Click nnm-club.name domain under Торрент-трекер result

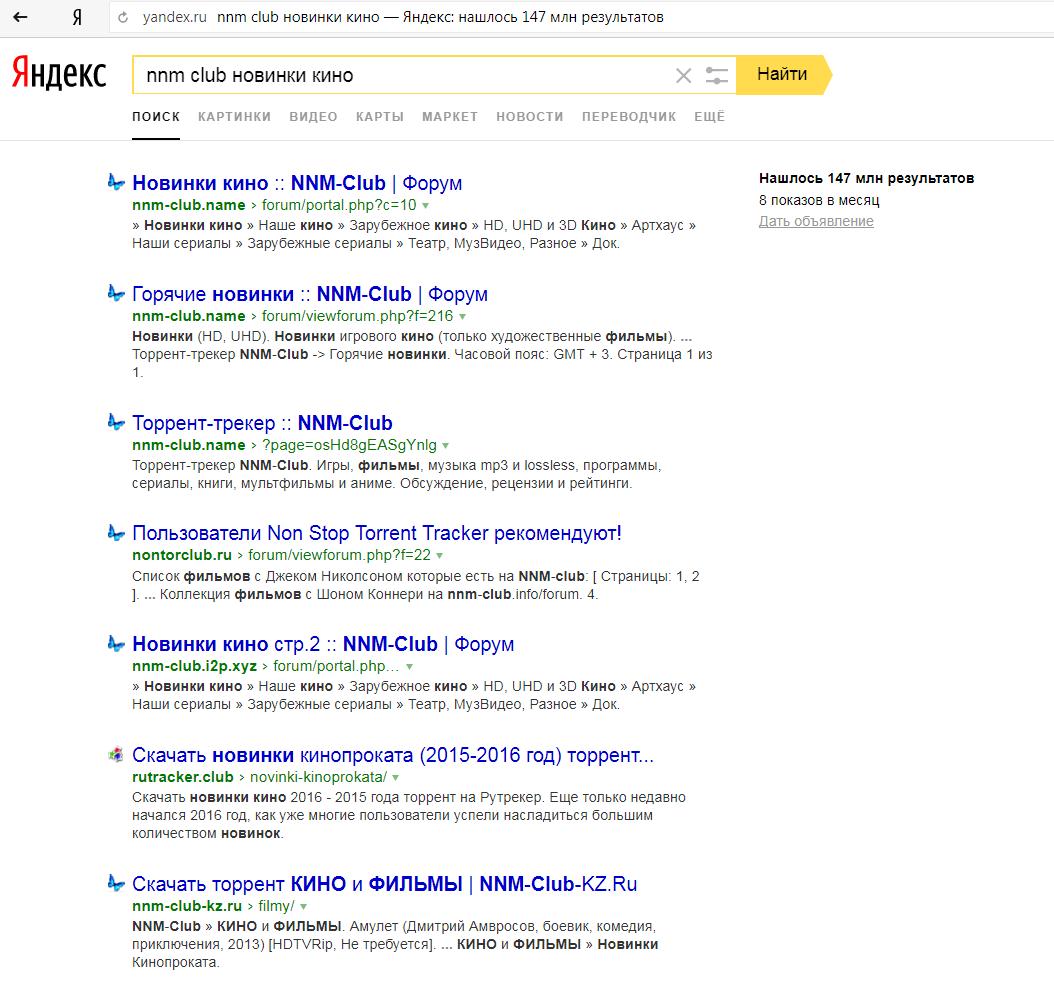pos(189,445)
